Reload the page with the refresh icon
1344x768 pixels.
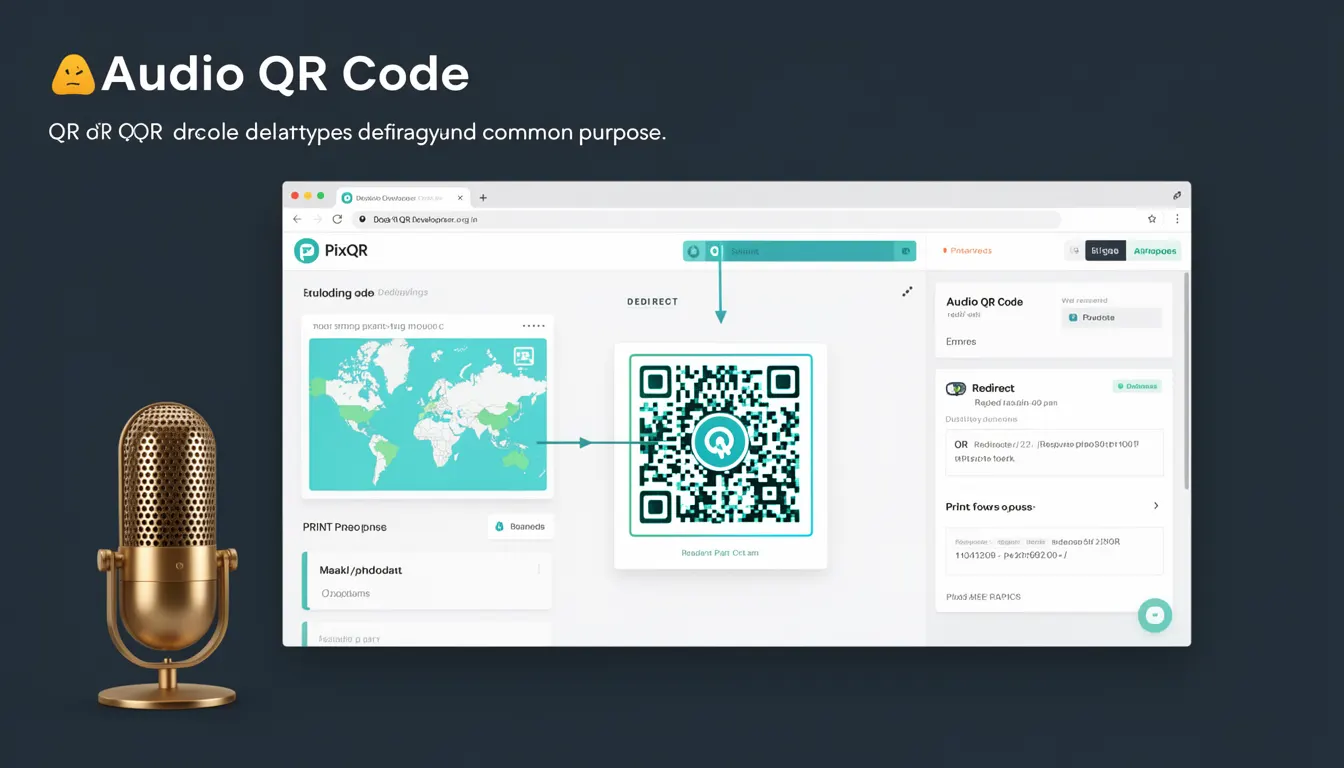point(337,219)
